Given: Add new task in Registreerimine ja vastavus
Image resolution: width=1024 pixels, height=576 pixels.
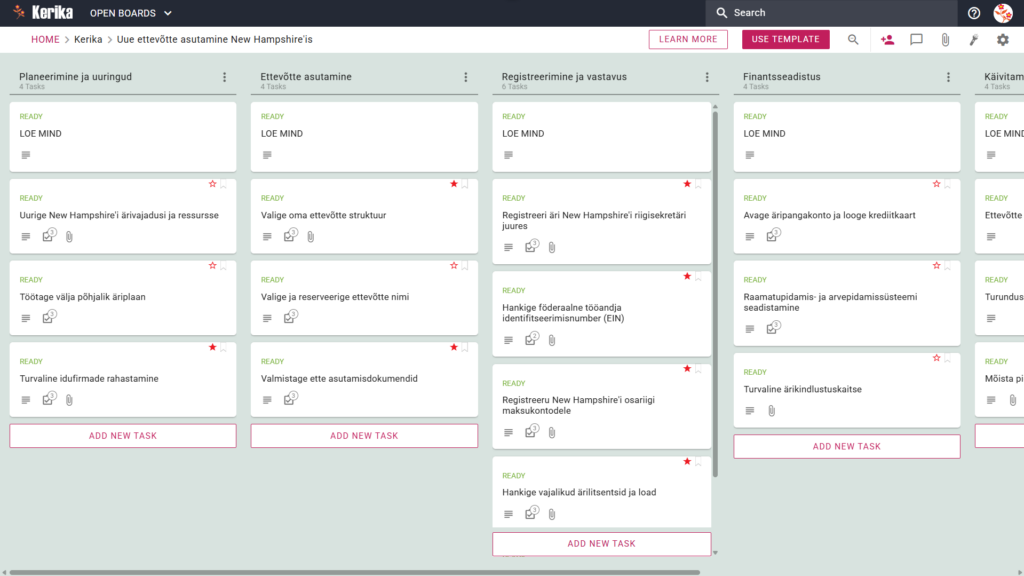Looking at the screenshot, I should (601, 543).
